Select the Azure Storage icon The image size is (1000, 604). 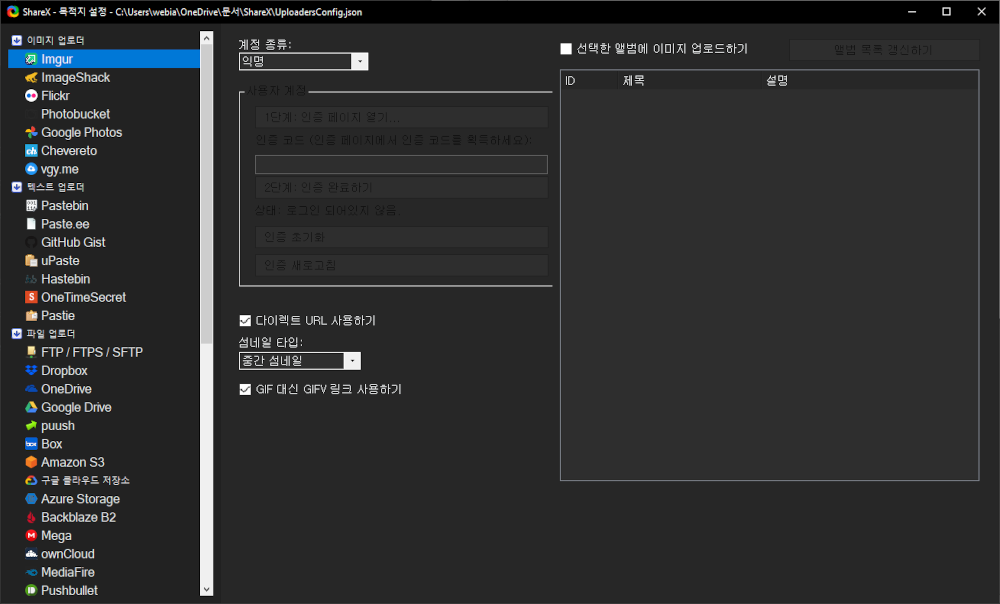[31, 499]
